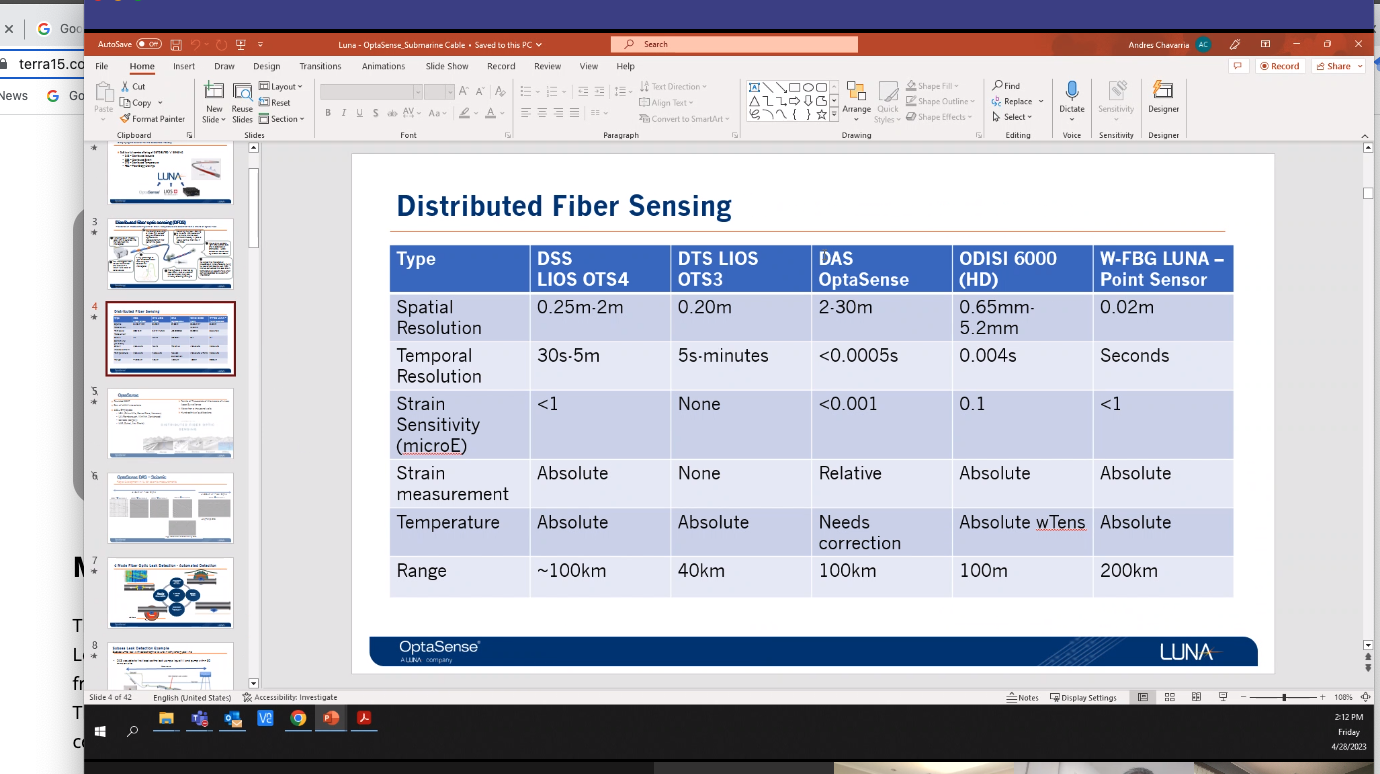Image resolution: width=1380 pixels, height=774 pixels.
Task: Open Customize Quick Access Toolbar dropdown
Action: click(x=260, y=44)
